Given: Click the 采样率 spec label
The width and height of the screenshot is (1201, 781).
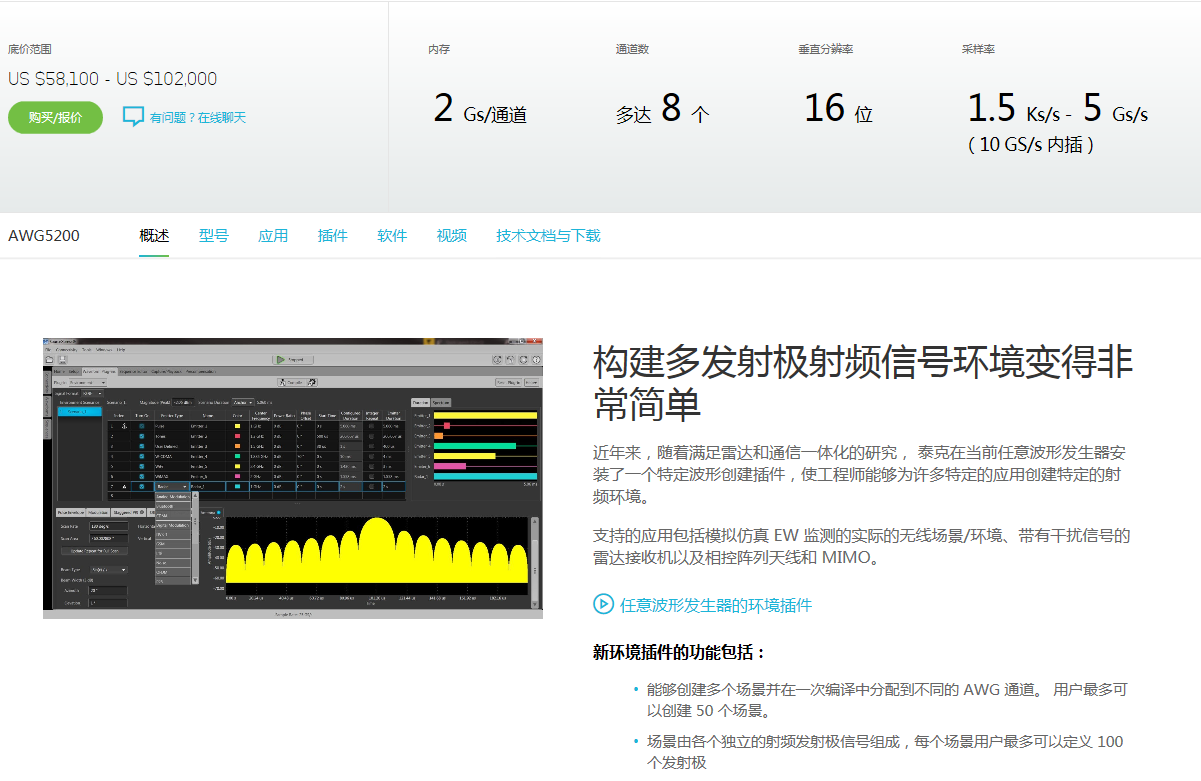Looking at the screenshot, I should pyautogui.click(x=978, y=49).
